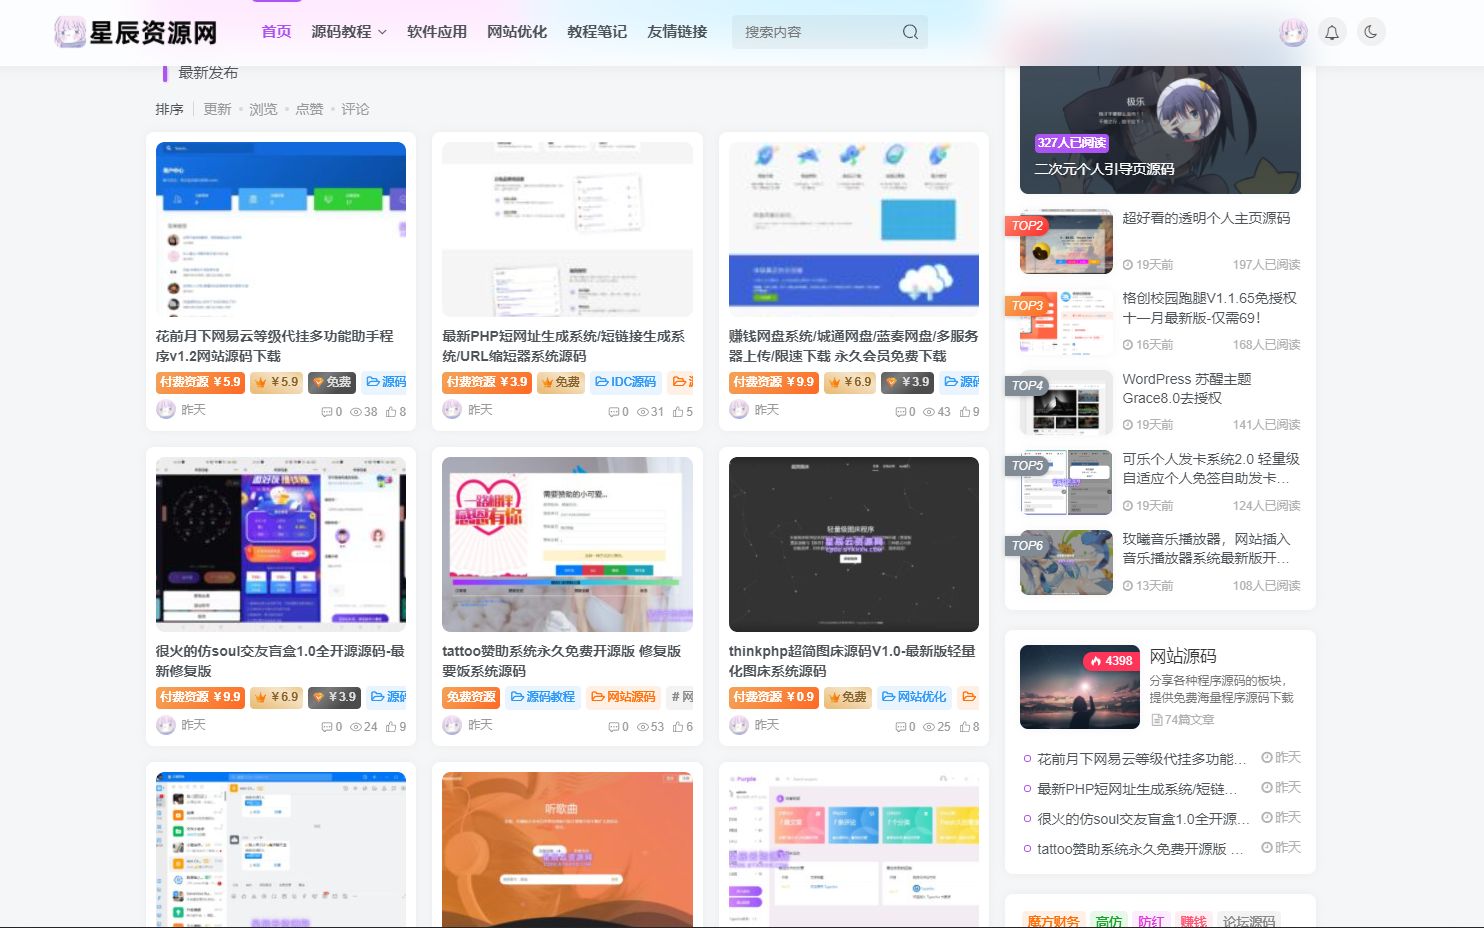This screenshot has height=928, width=1484.
Task: Click author avatar on thinkphp图床 post
Action: [739, 725]
